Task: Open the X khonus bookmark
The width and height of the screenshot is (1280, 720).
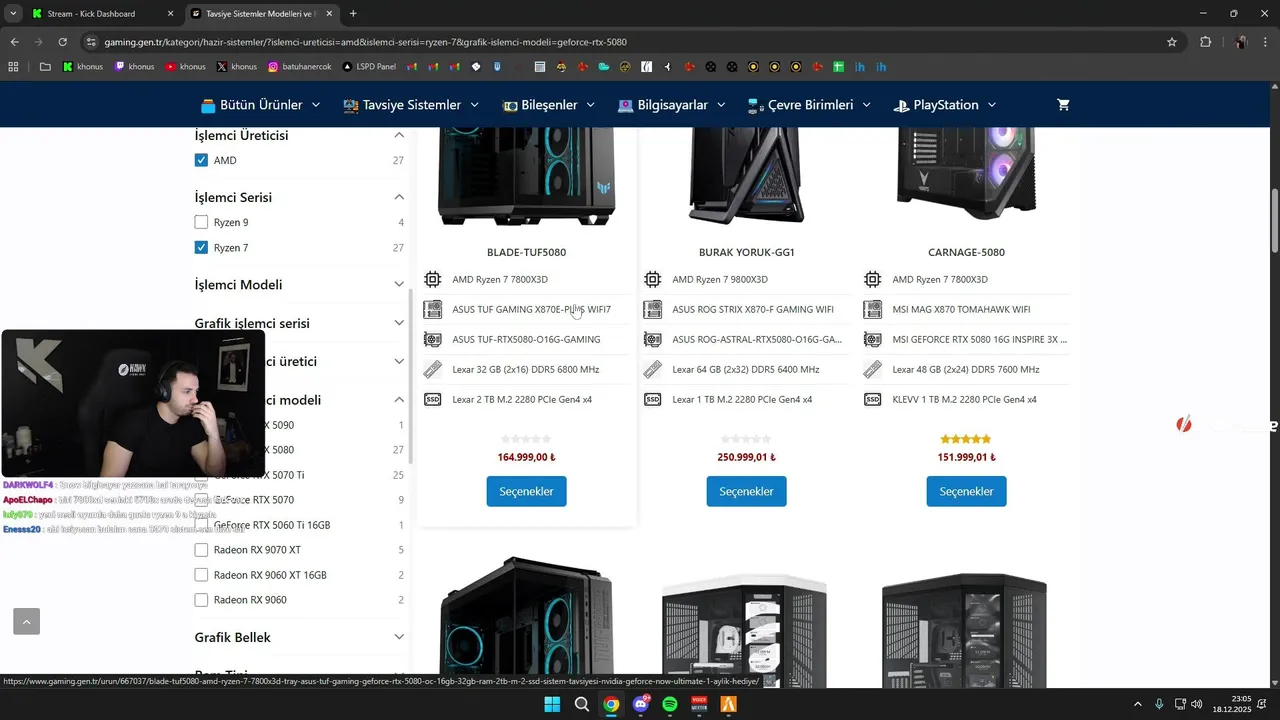Action: [237, 67]
